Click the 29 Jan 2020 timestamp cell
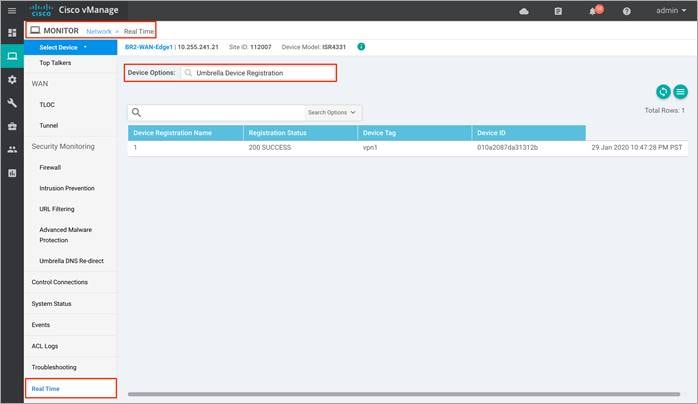The height and width of the screenshot is (404, 698). tap(637, 147)
